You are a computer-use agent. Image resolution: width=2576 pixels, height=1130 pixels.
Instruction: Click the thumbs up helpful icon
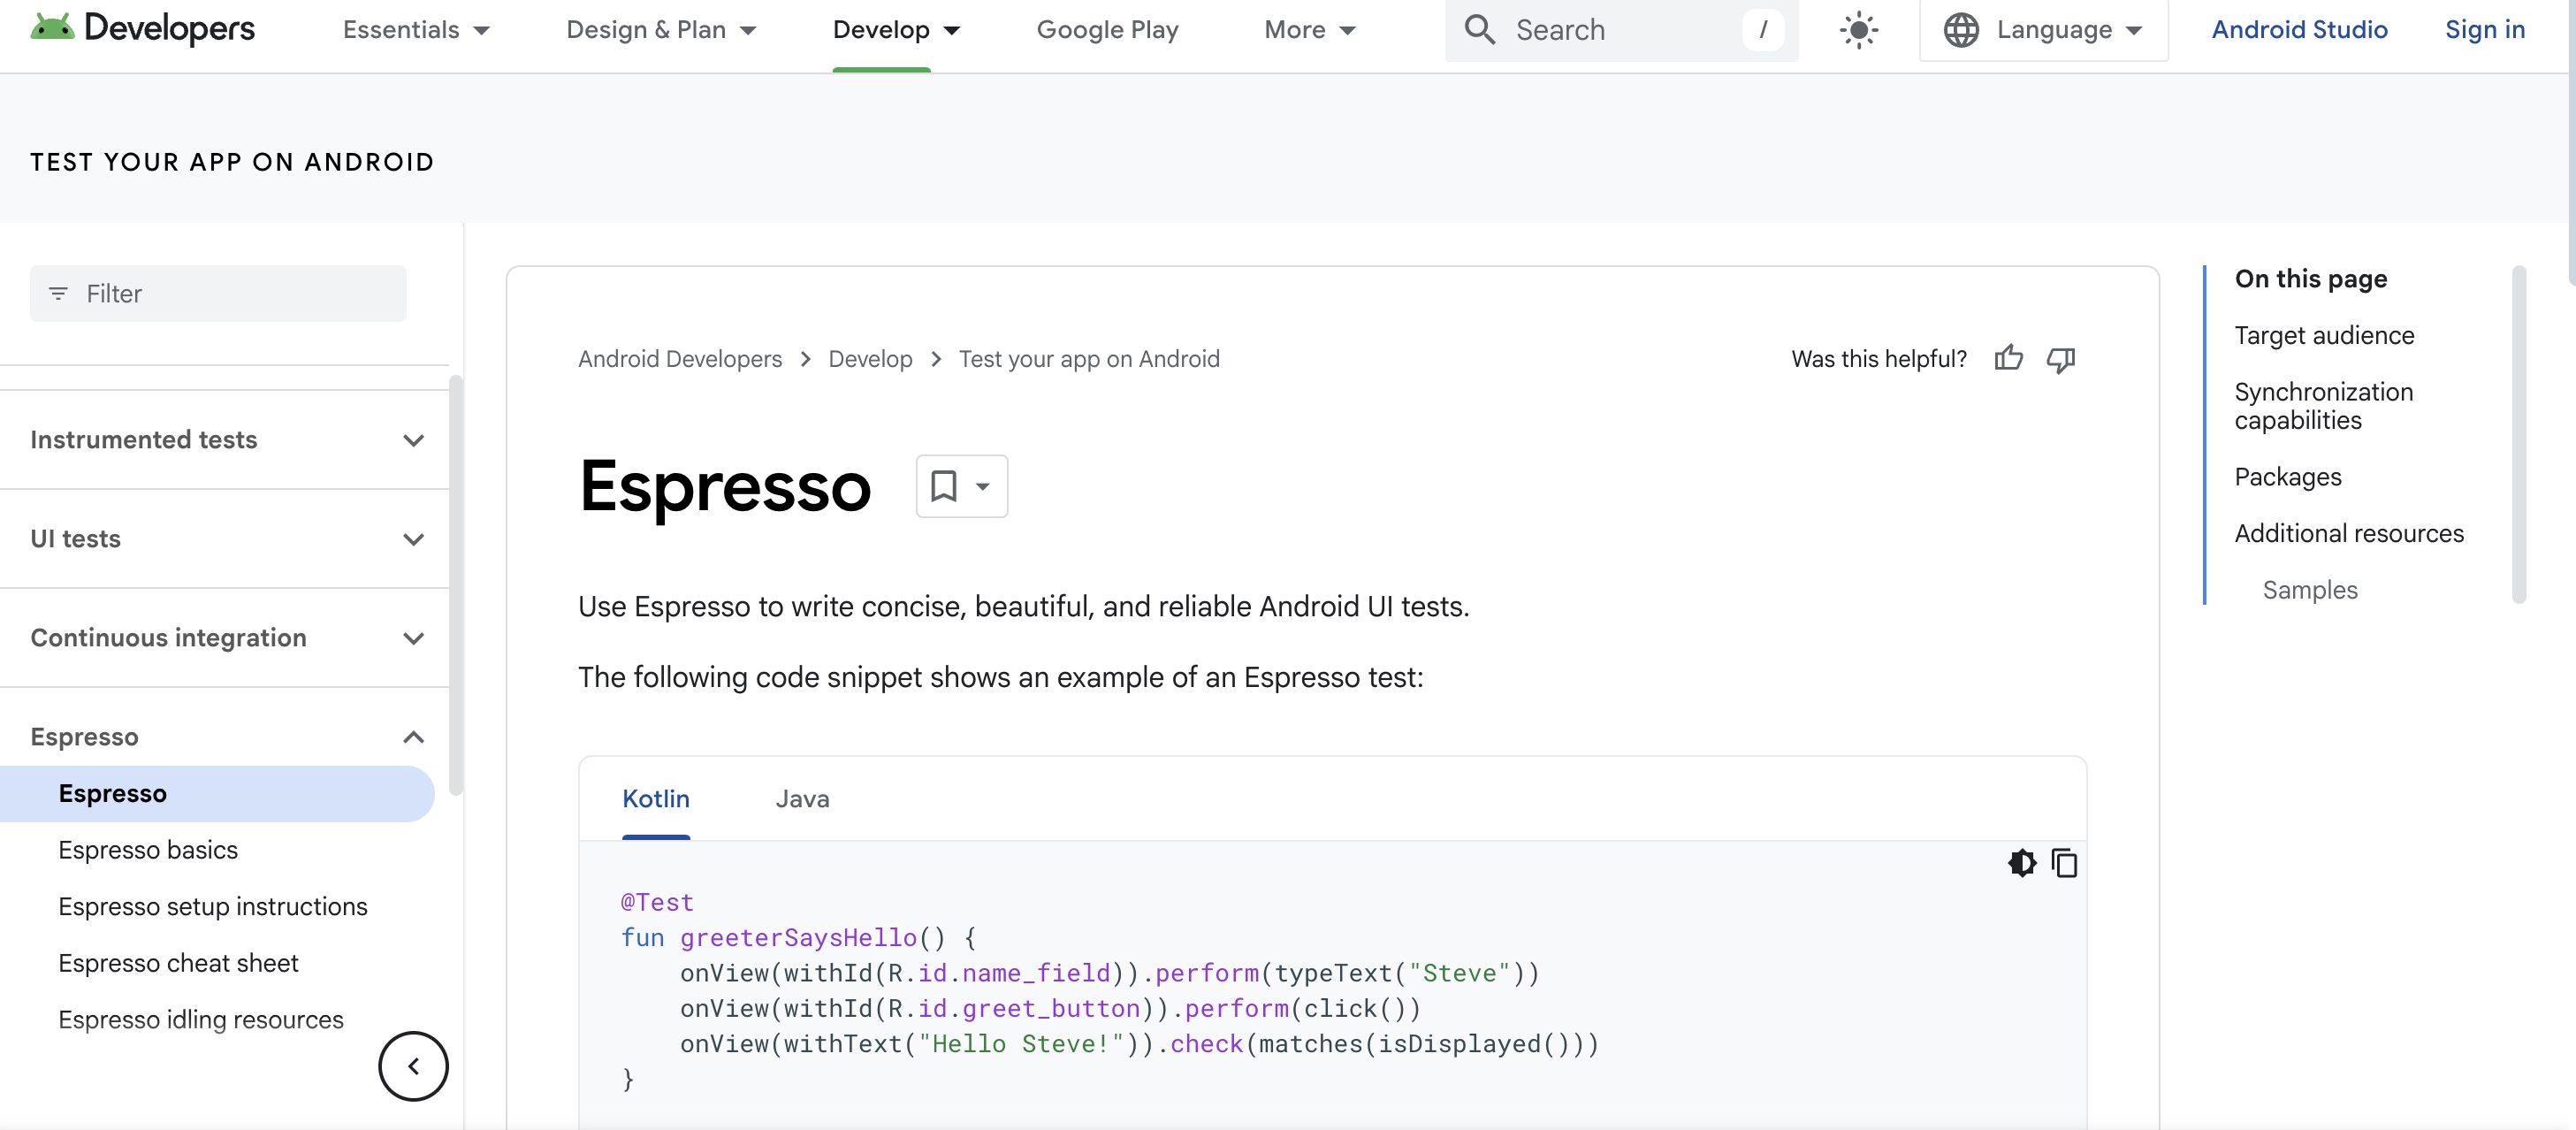coord(2008,358)
